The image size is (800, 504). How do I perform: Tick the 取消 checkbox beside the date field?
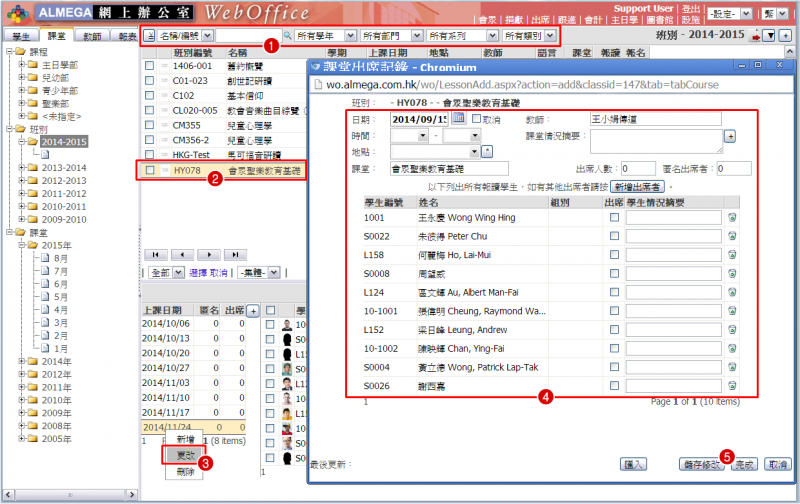click(477, 118)
